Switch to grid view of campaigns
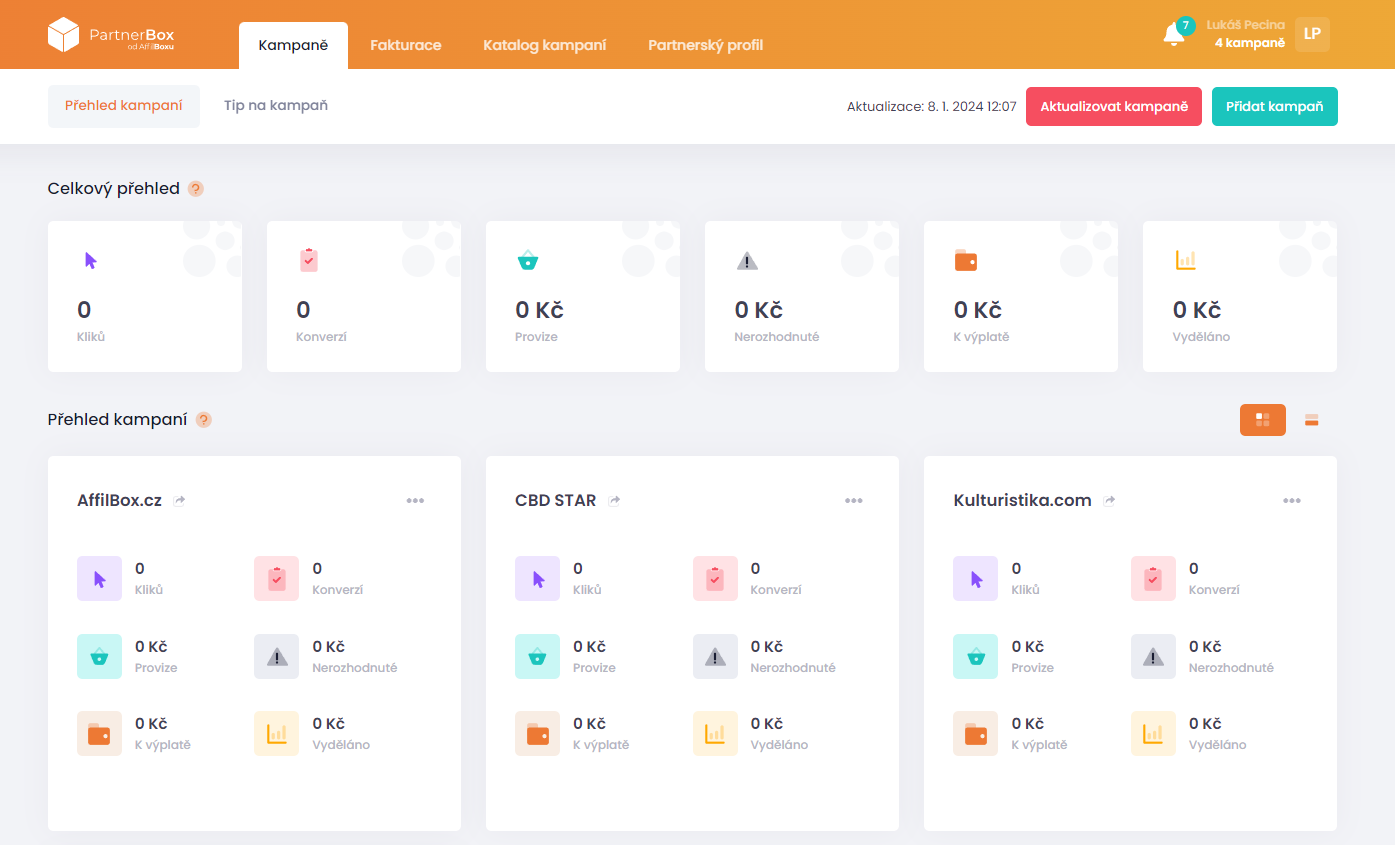The width and height of the screenshot is (1395, 845). click(x=1262, y=420)
